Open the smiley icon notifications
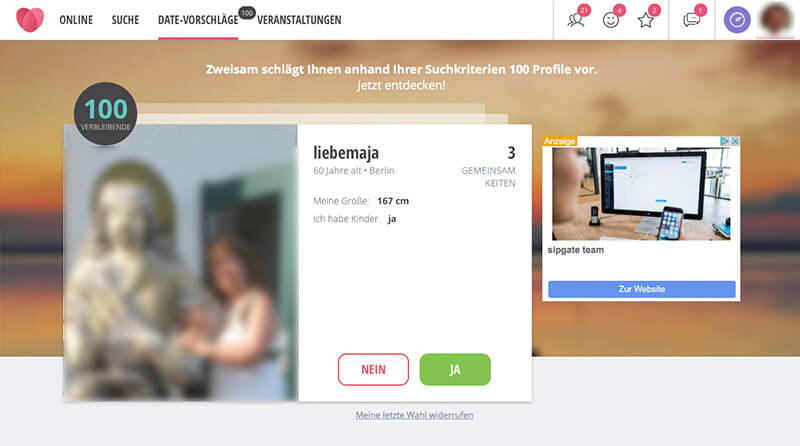Screen dimensions: 800x446 611,20
